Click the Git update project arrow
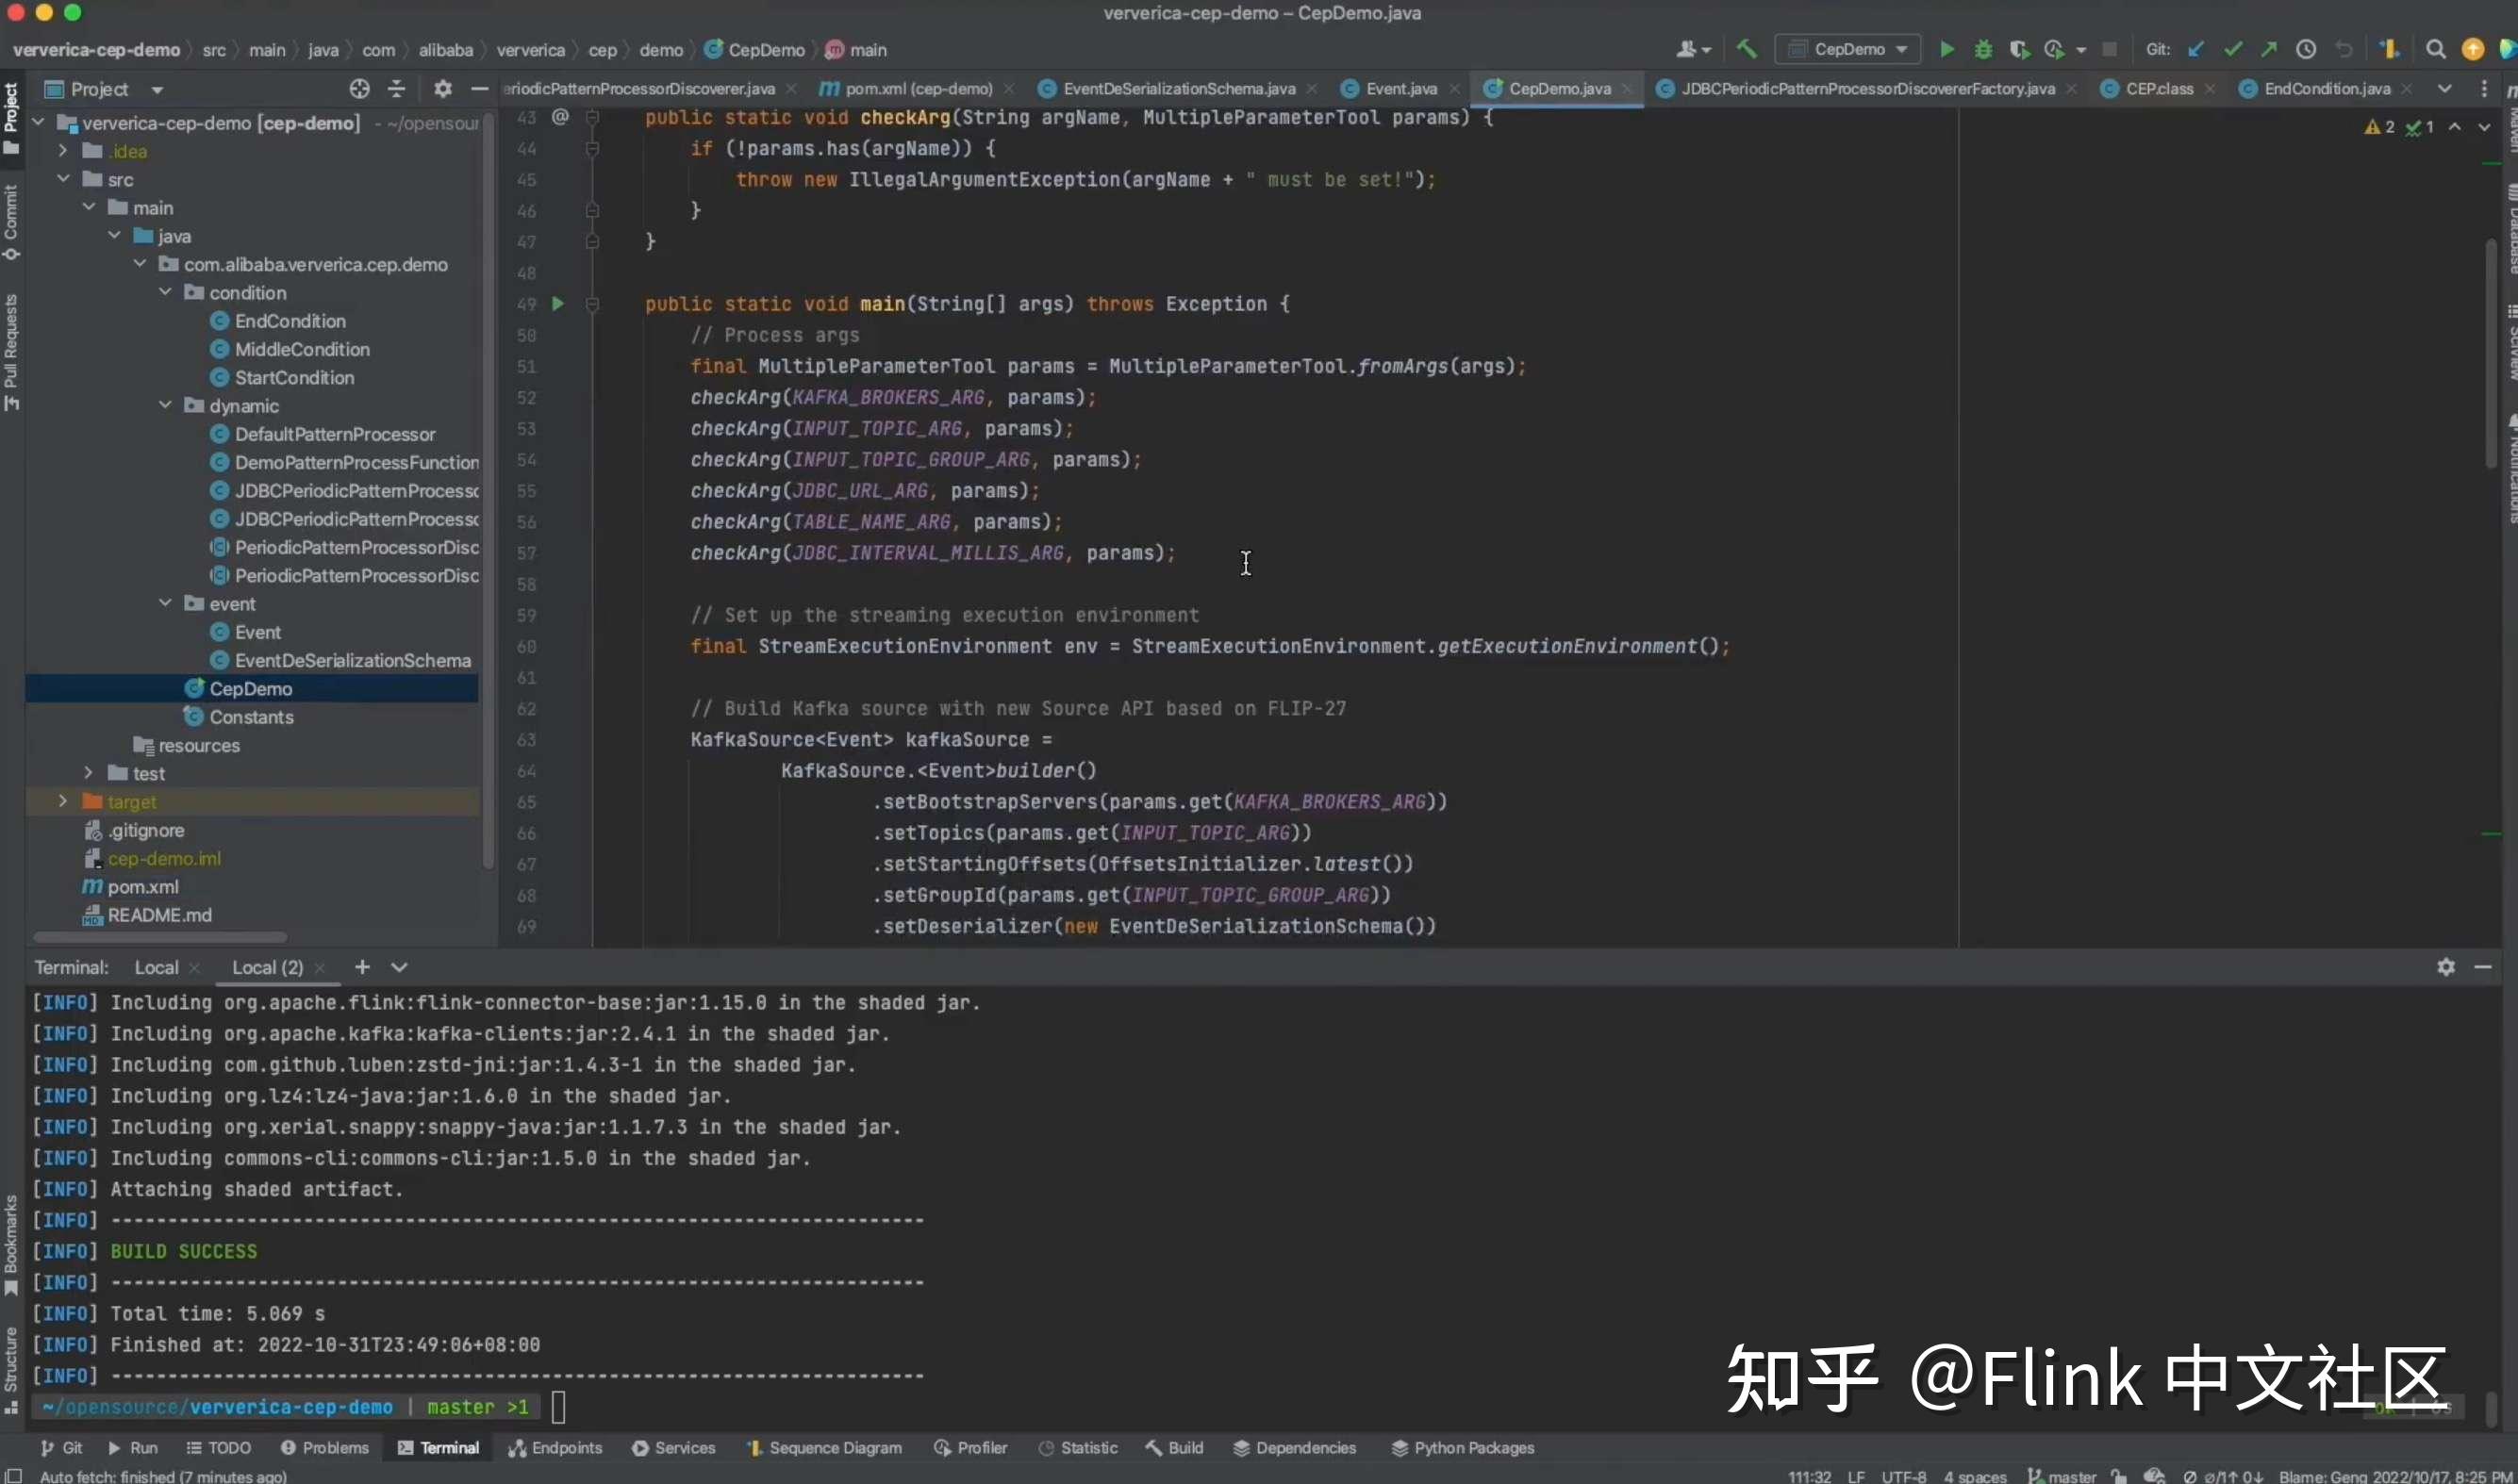Viewport: 2518px width, 1484px height. 2196,49
